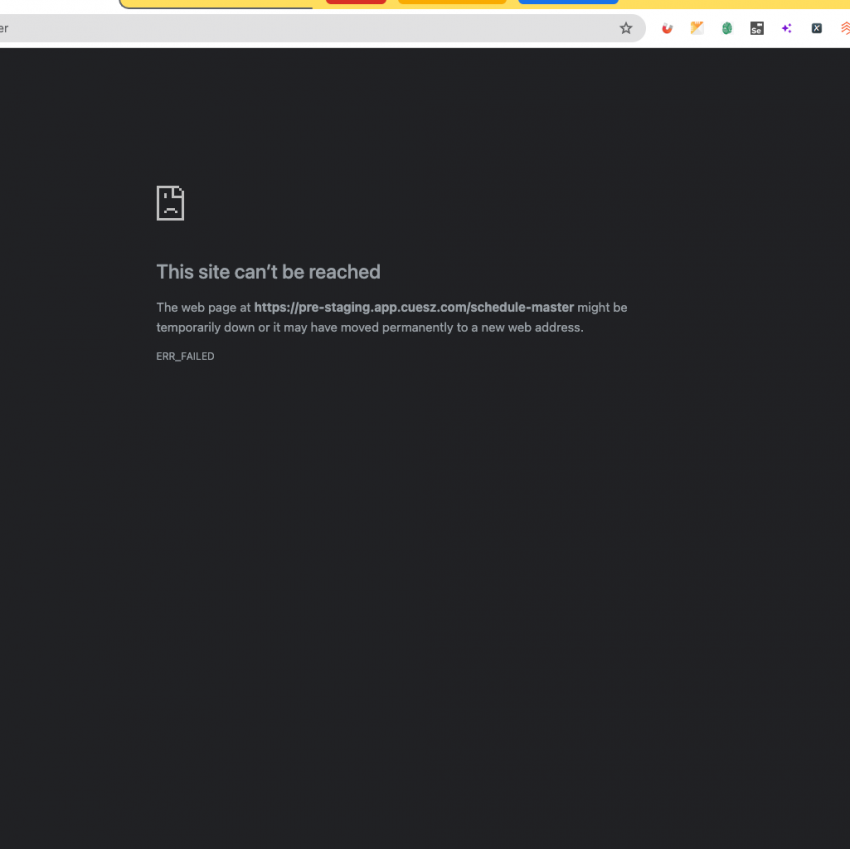Open the red magnet extension

pyautogui.click(x=667, y=28)
